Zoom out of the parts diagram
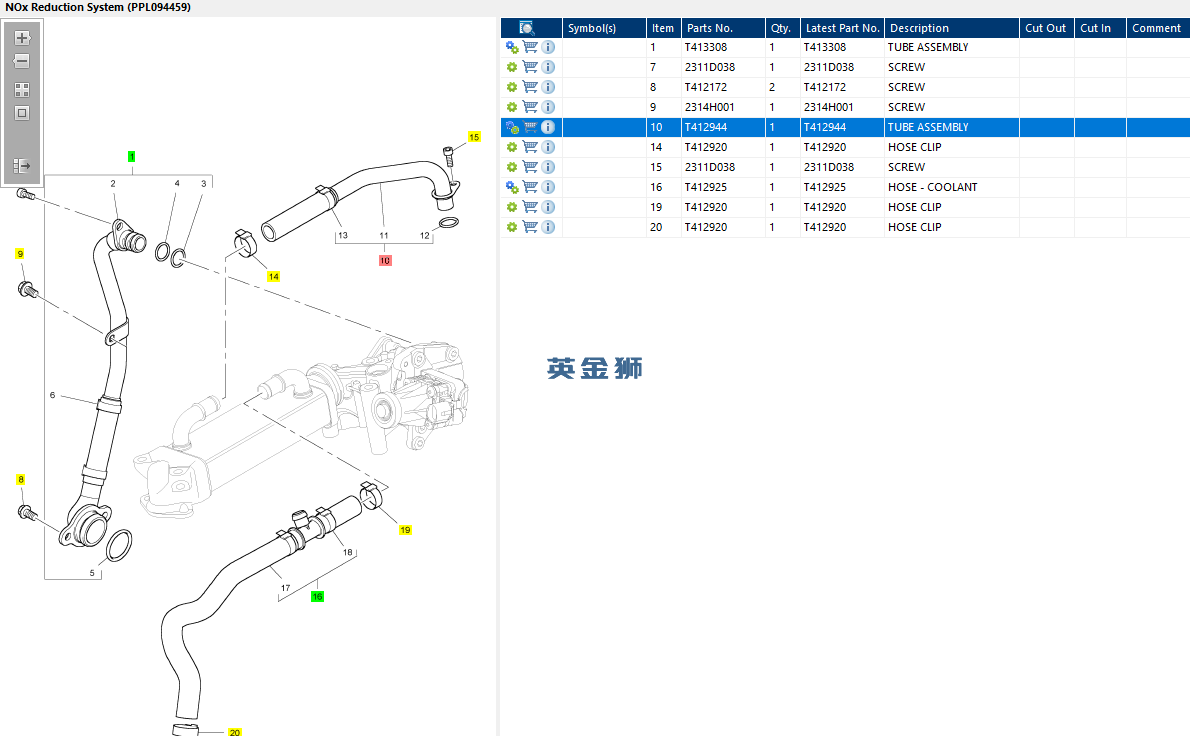 [22, 61]
